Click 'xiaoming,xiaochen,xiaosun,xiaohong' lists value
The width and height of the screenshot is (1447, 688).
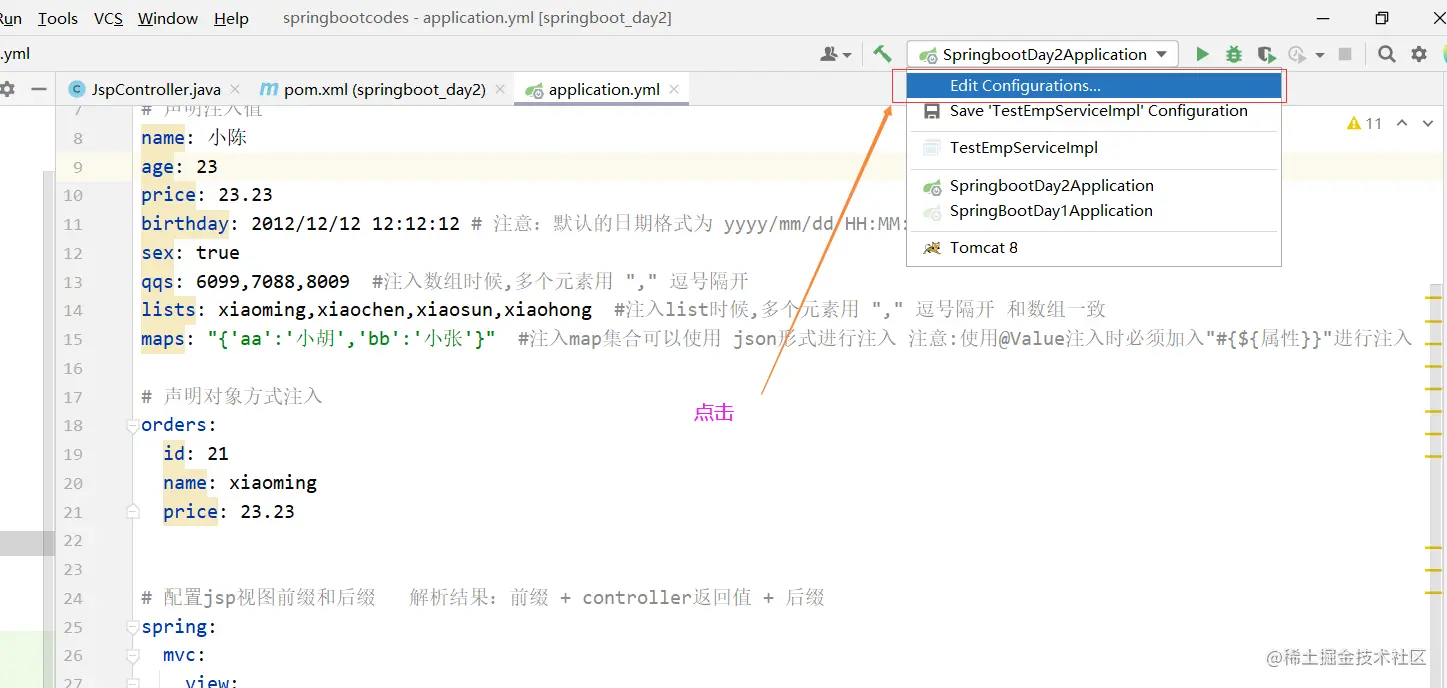click(405, 310)
